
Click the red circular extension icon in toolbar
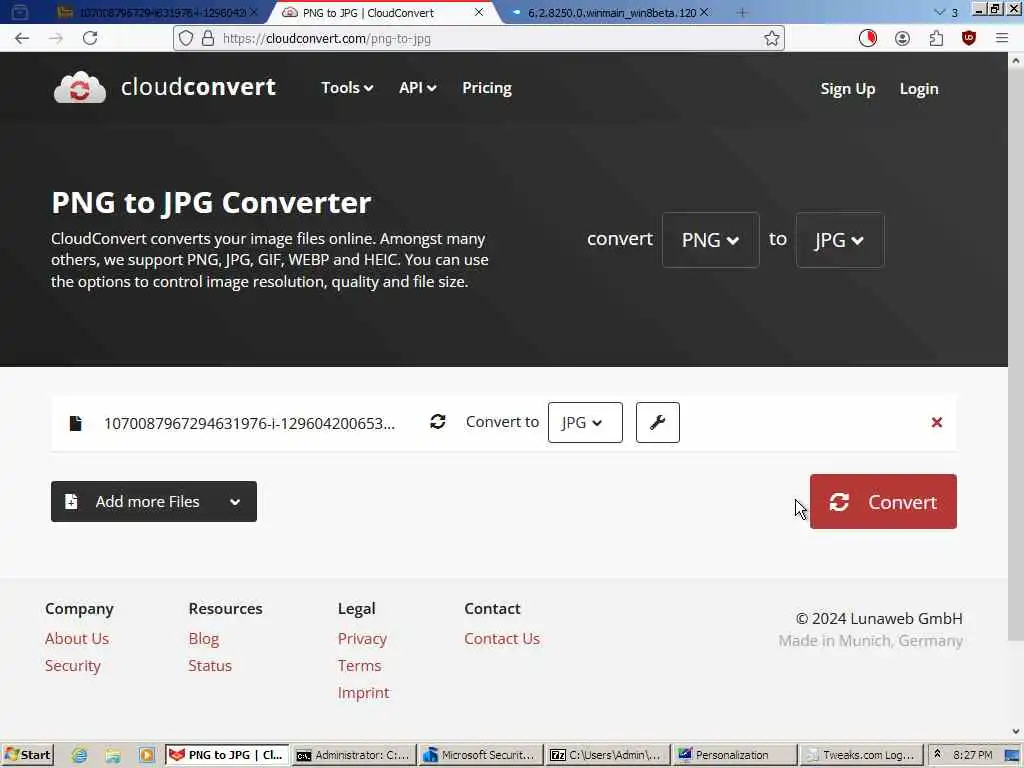pyautogui.click(x=867, y=39)
